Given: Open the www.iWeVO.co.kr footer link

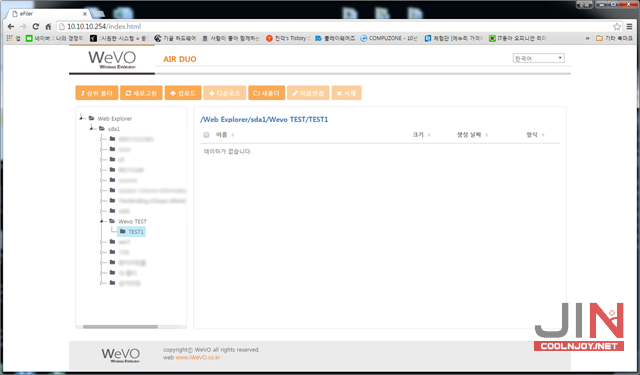Looking at the screenshot, I should click(x=198, y=357).
